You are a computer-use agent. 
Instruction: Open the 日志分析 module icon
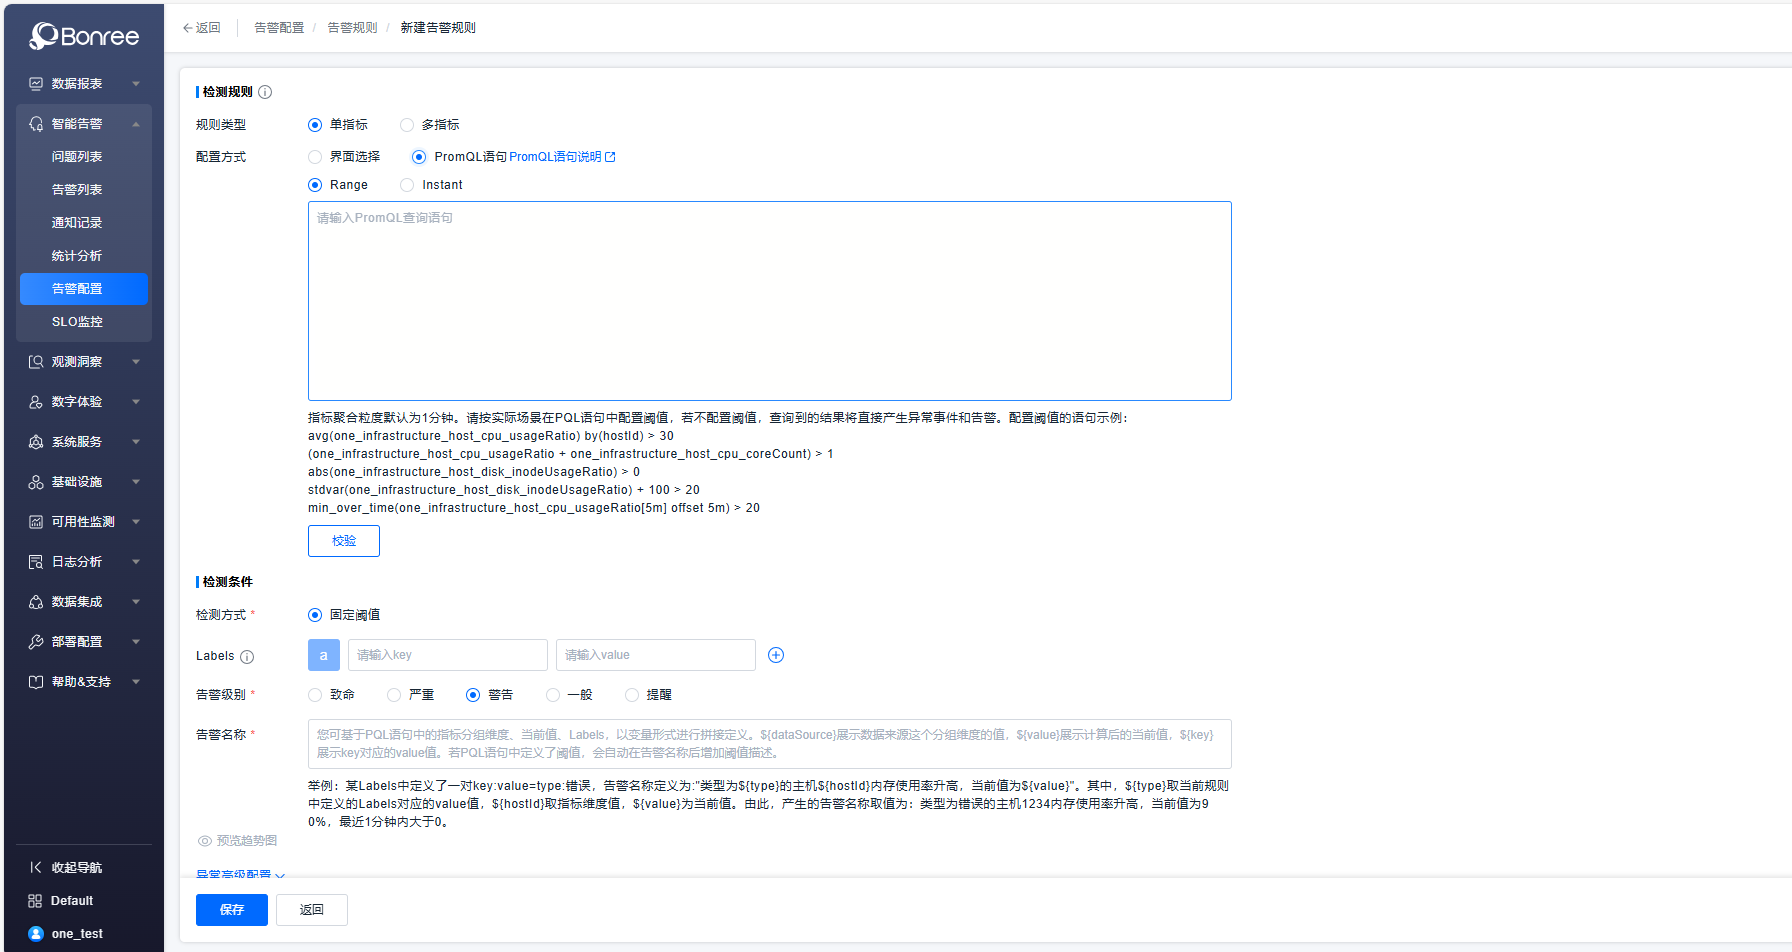pos(35,561)
